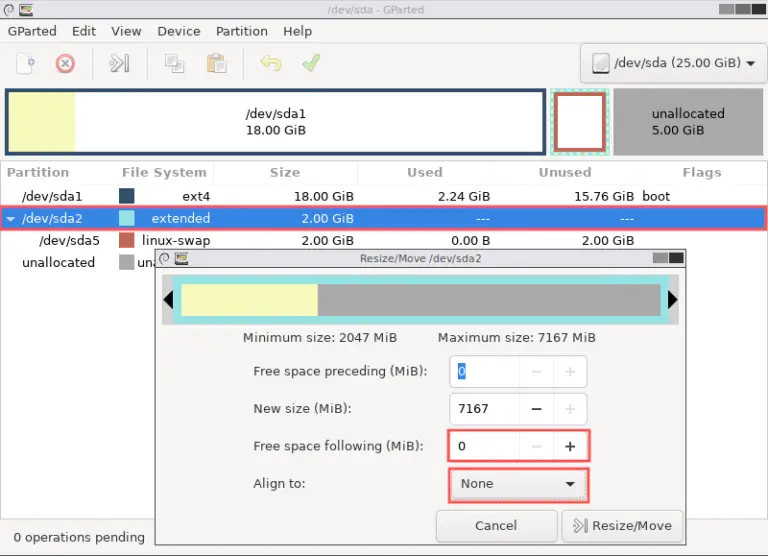The width and height of the screenshot is (768, 556).
Task: Click yellow used area in resize bar
Action: pos(249,300)
